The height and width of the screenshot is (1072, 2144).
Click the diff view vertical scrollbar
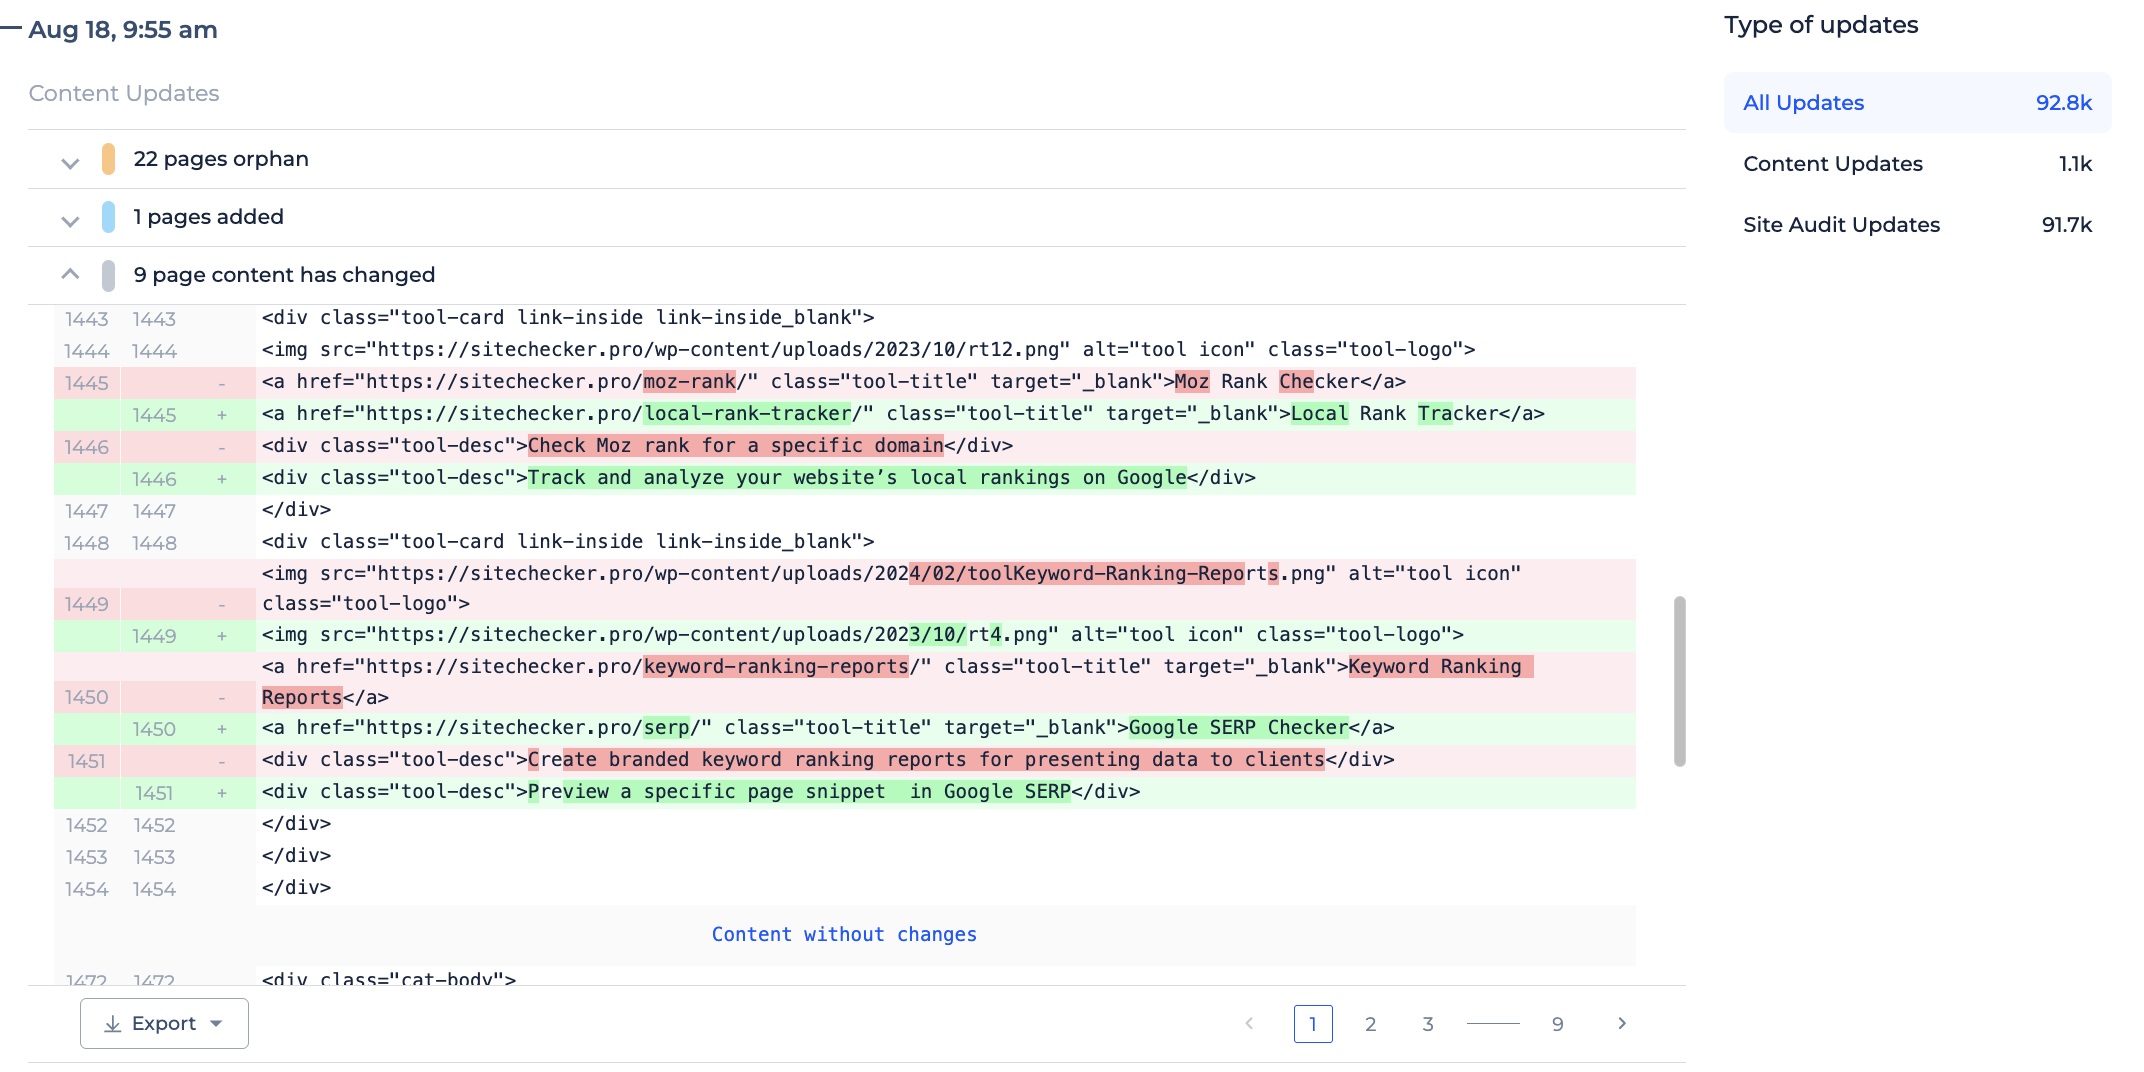click(x=1680, y=682)
